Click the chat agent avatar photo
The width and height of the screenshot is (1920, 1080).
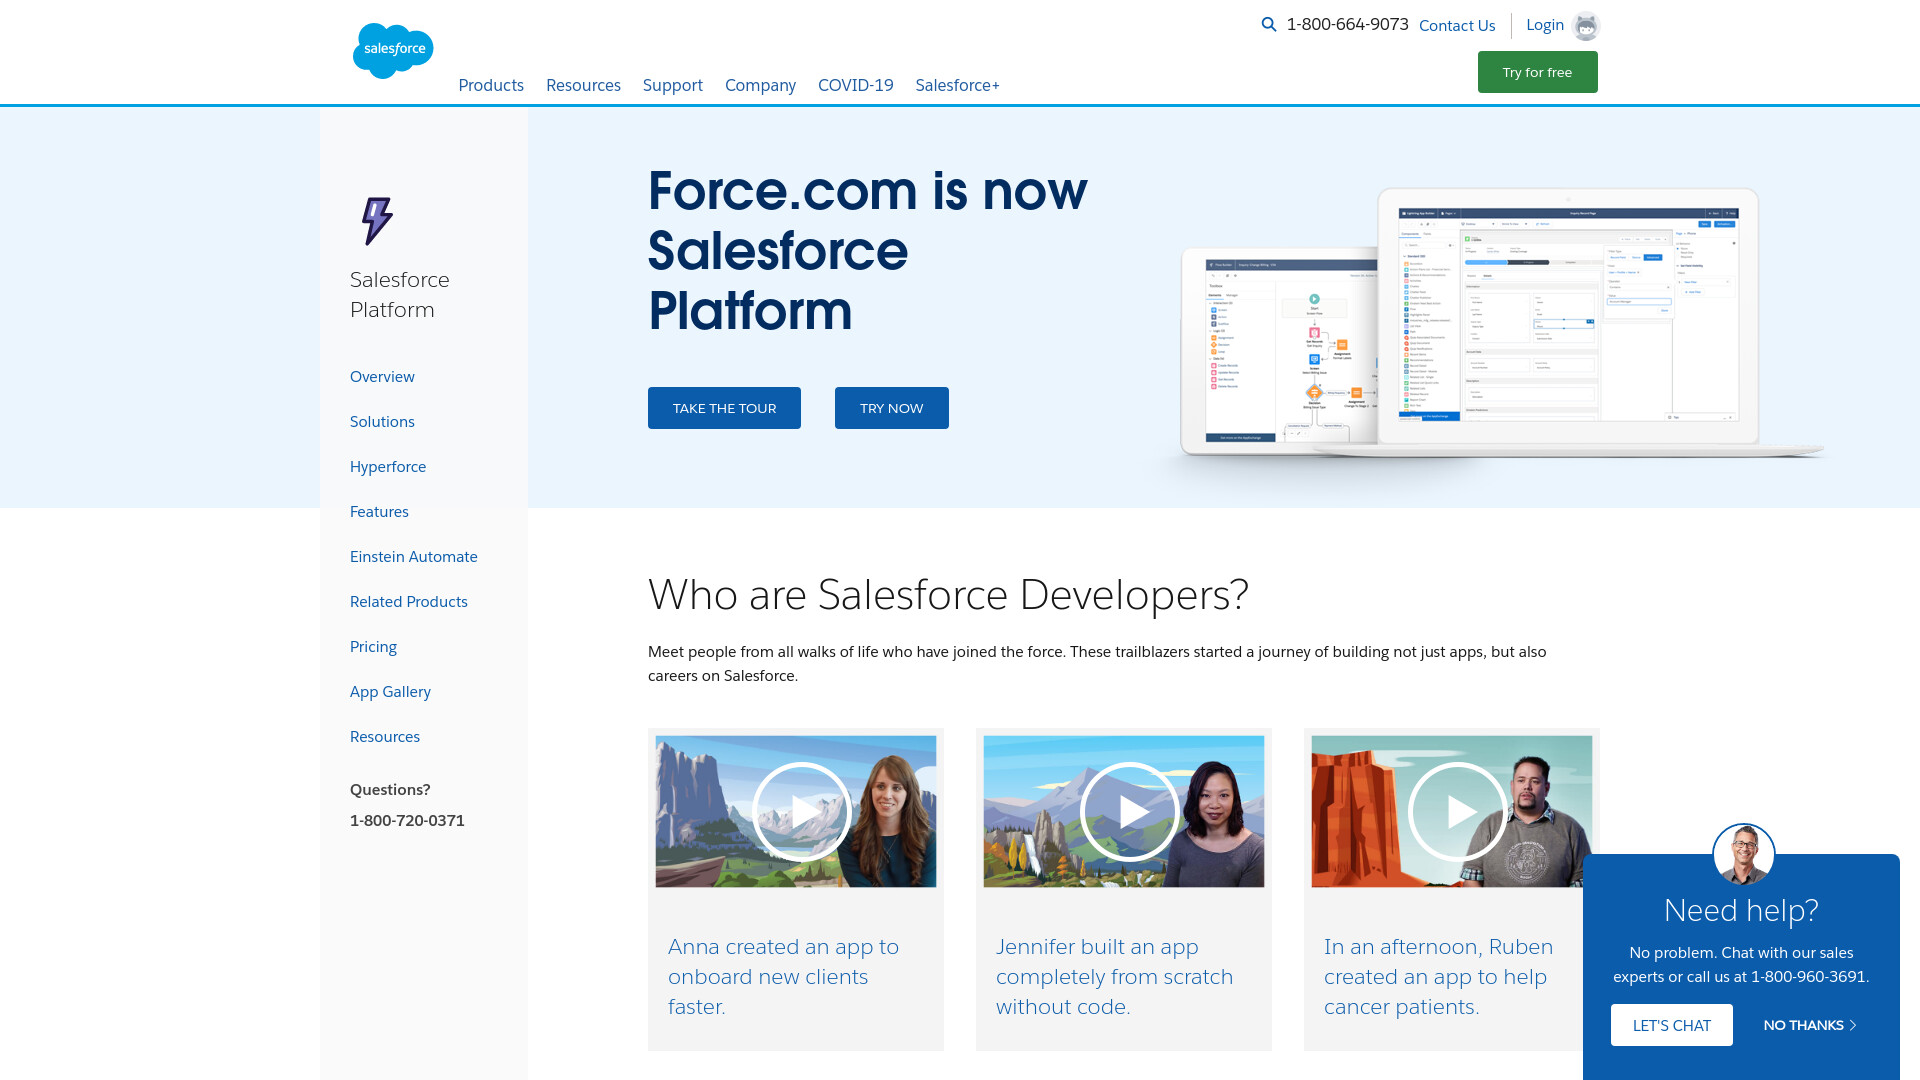[x=1744, y=855]
